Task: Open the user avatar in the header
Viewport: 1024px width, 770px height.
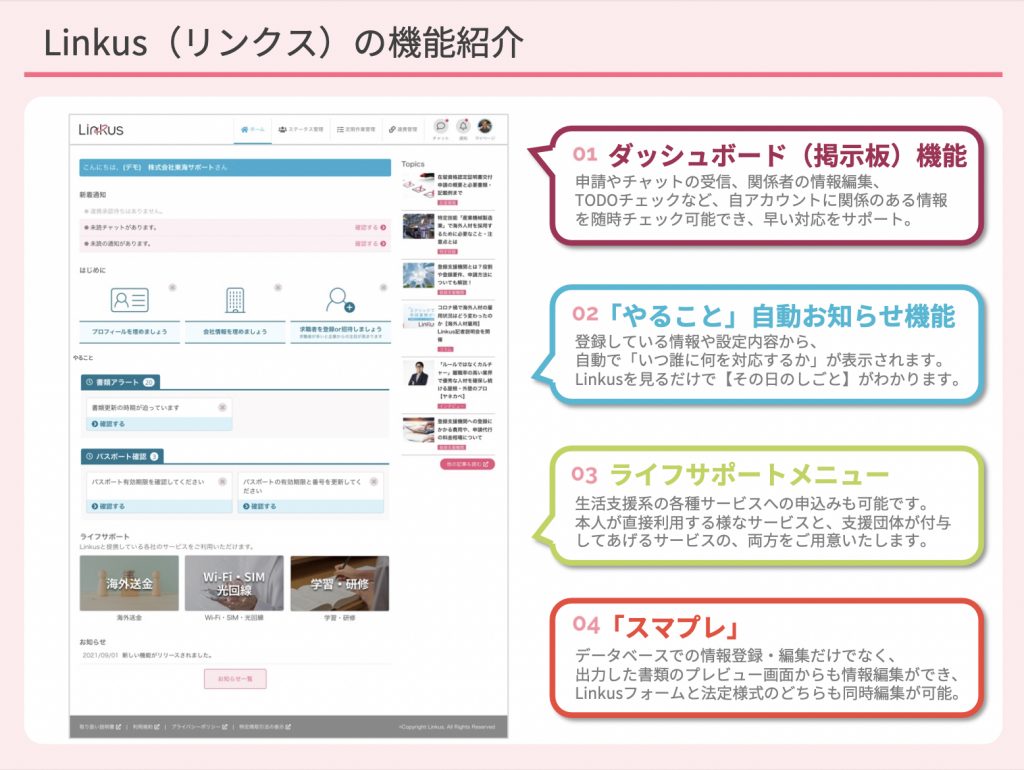Action: tap(485, 126)
